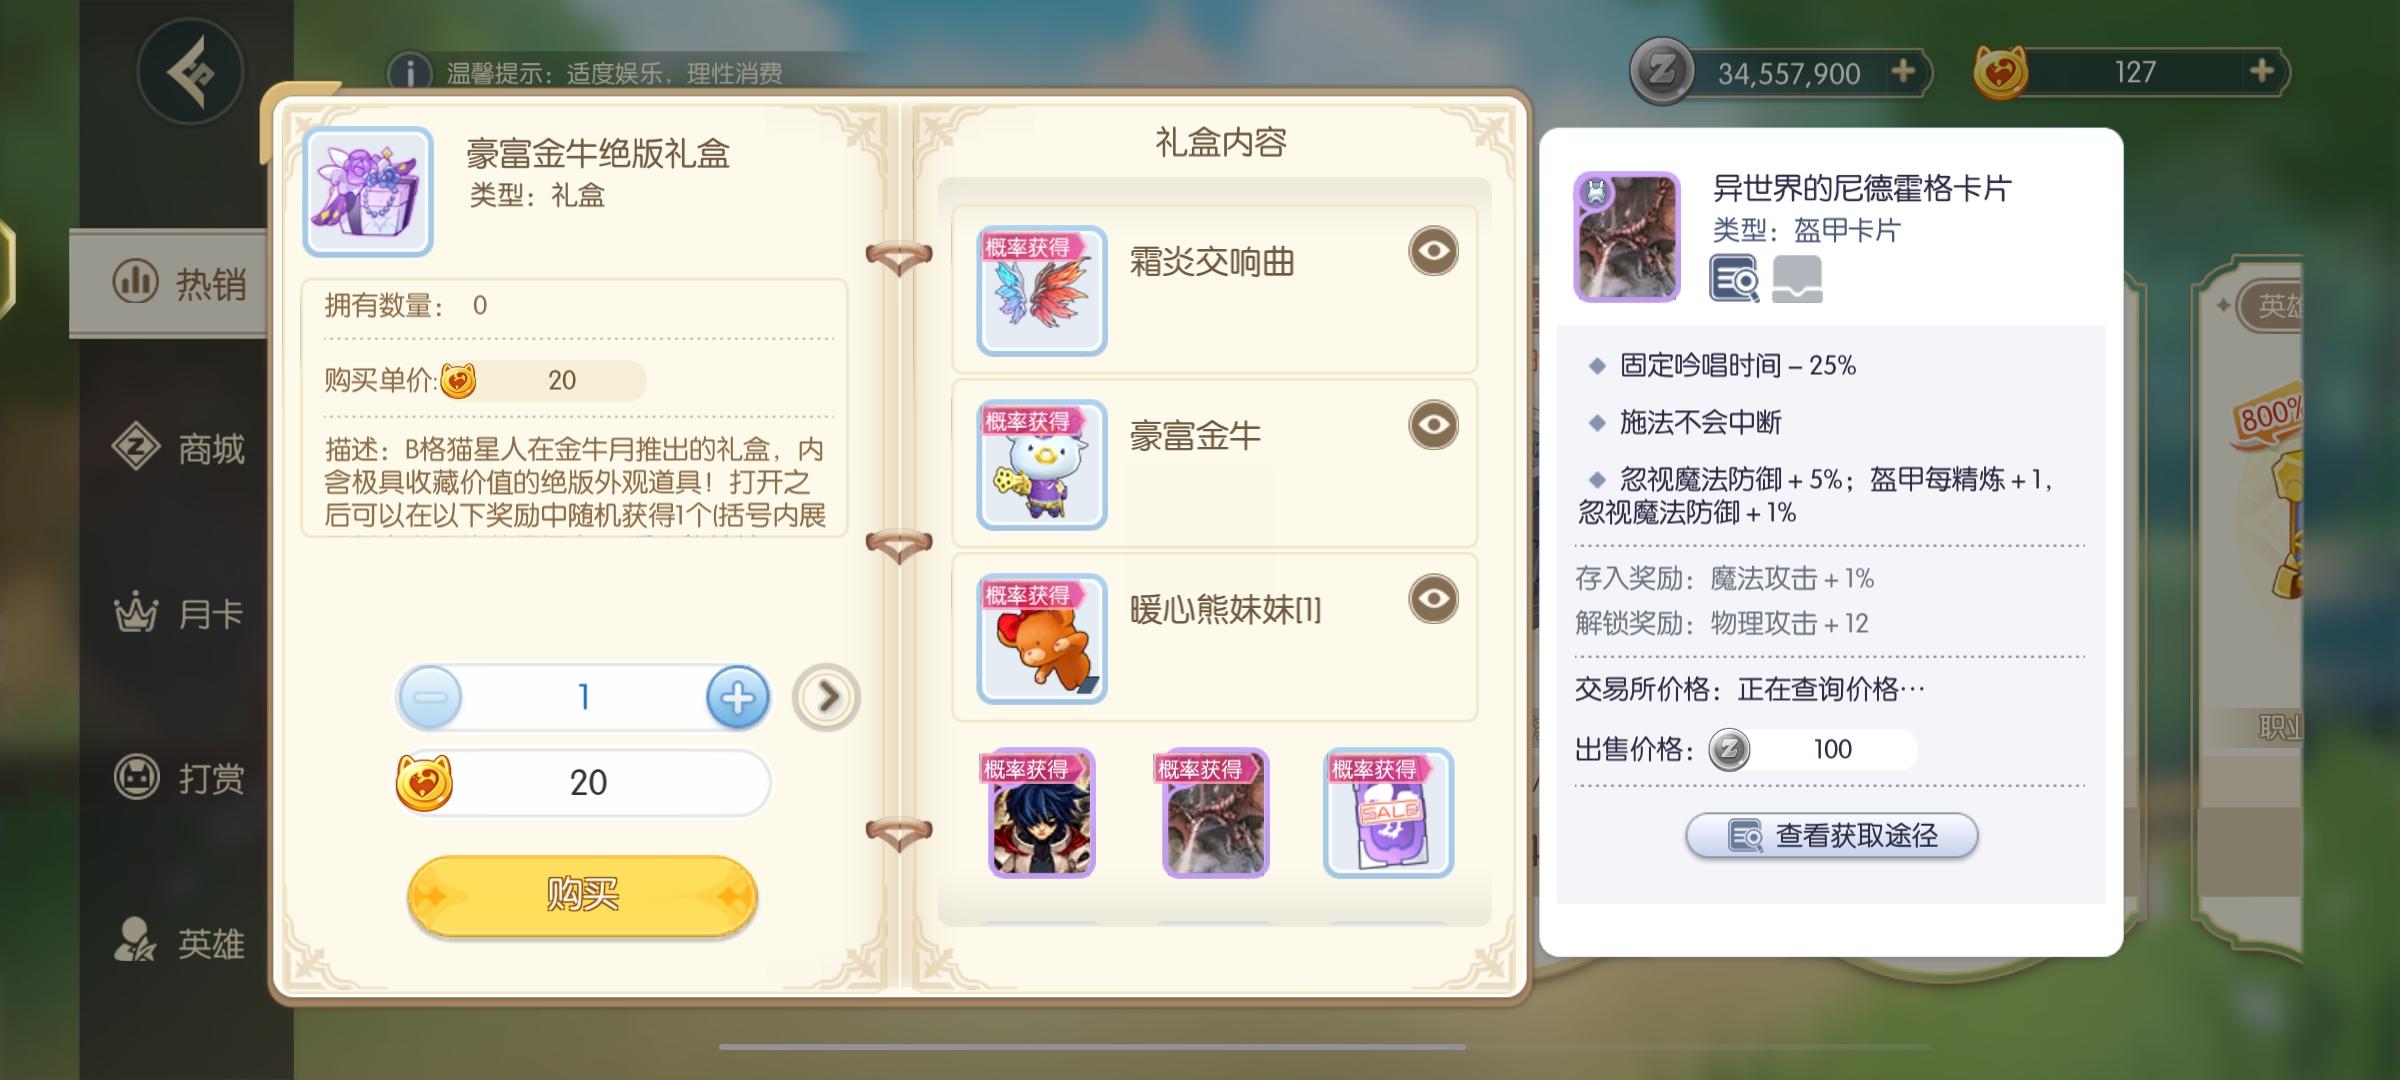Add cat coins with the plus icon

coord(2261,71)
